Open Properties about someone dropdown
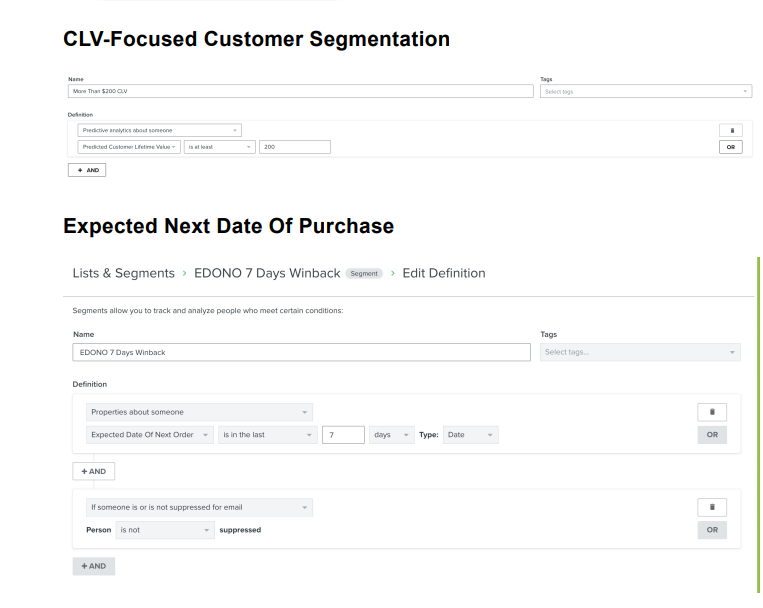This screenshot has width=763, height=608. (x=200, y=412)
